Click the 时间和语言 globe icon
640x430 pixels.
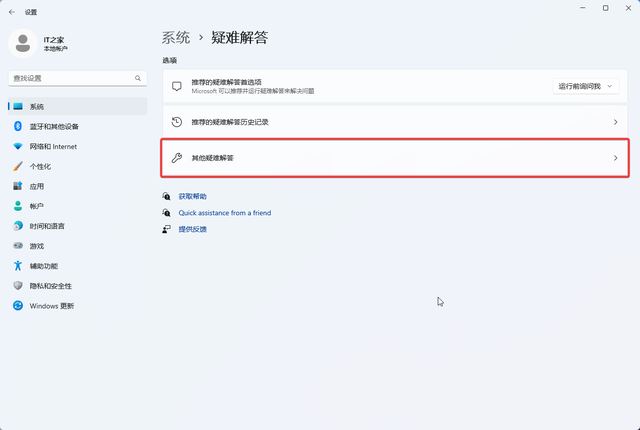pos(18,226)
